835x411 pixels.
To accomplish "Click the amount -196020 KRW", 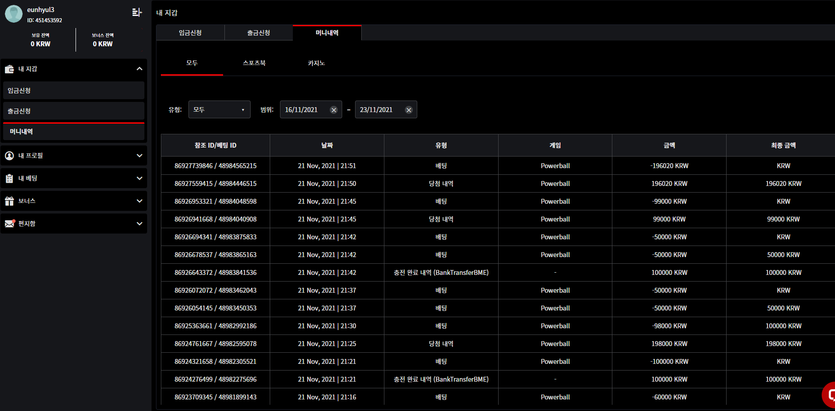I will (x=669, y=166).
